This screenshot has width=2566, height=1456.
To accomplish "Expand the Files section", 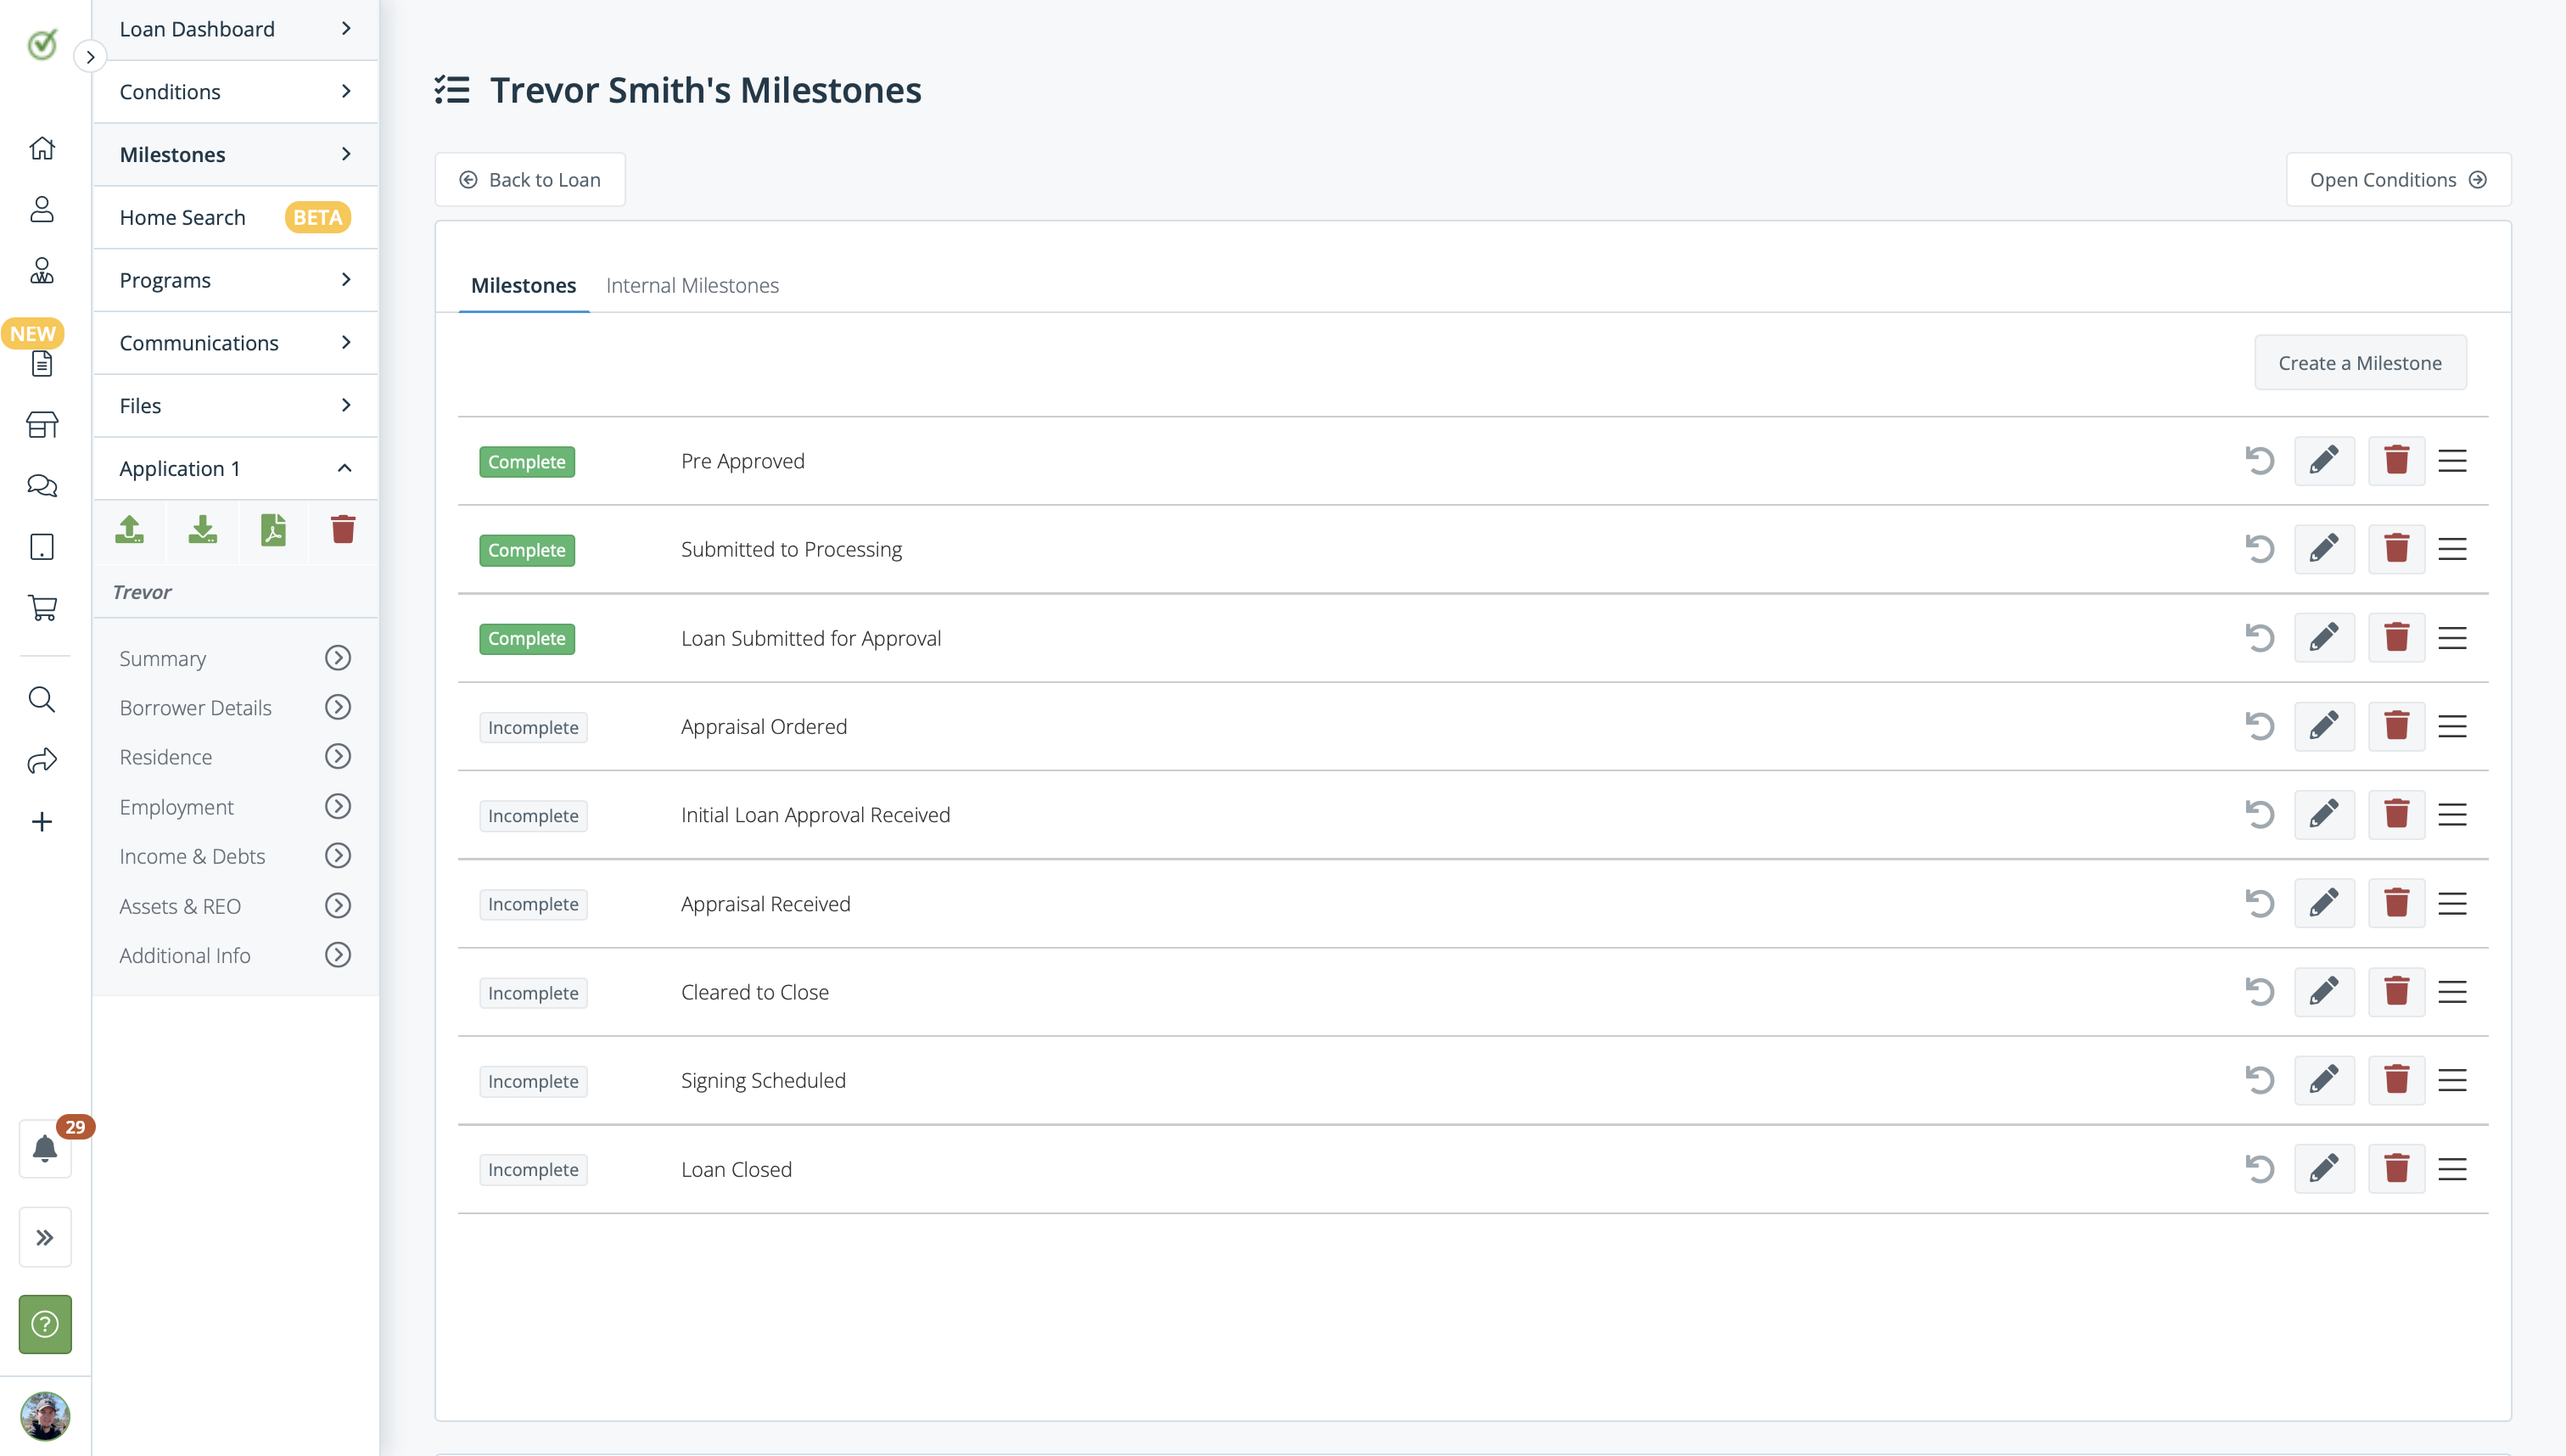I will [236, 406].
